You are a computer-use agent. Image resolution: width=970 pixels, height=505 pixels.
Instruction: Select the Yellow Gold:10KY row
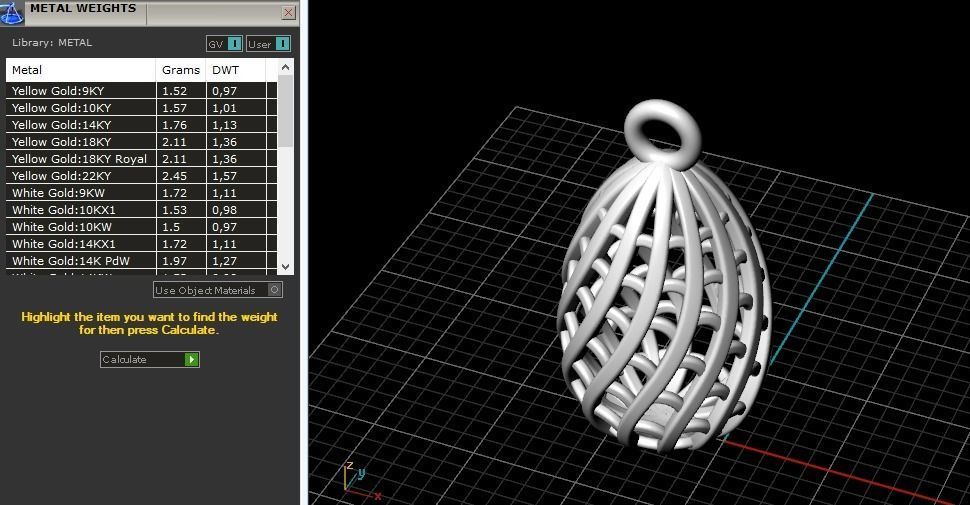[142, 108]
